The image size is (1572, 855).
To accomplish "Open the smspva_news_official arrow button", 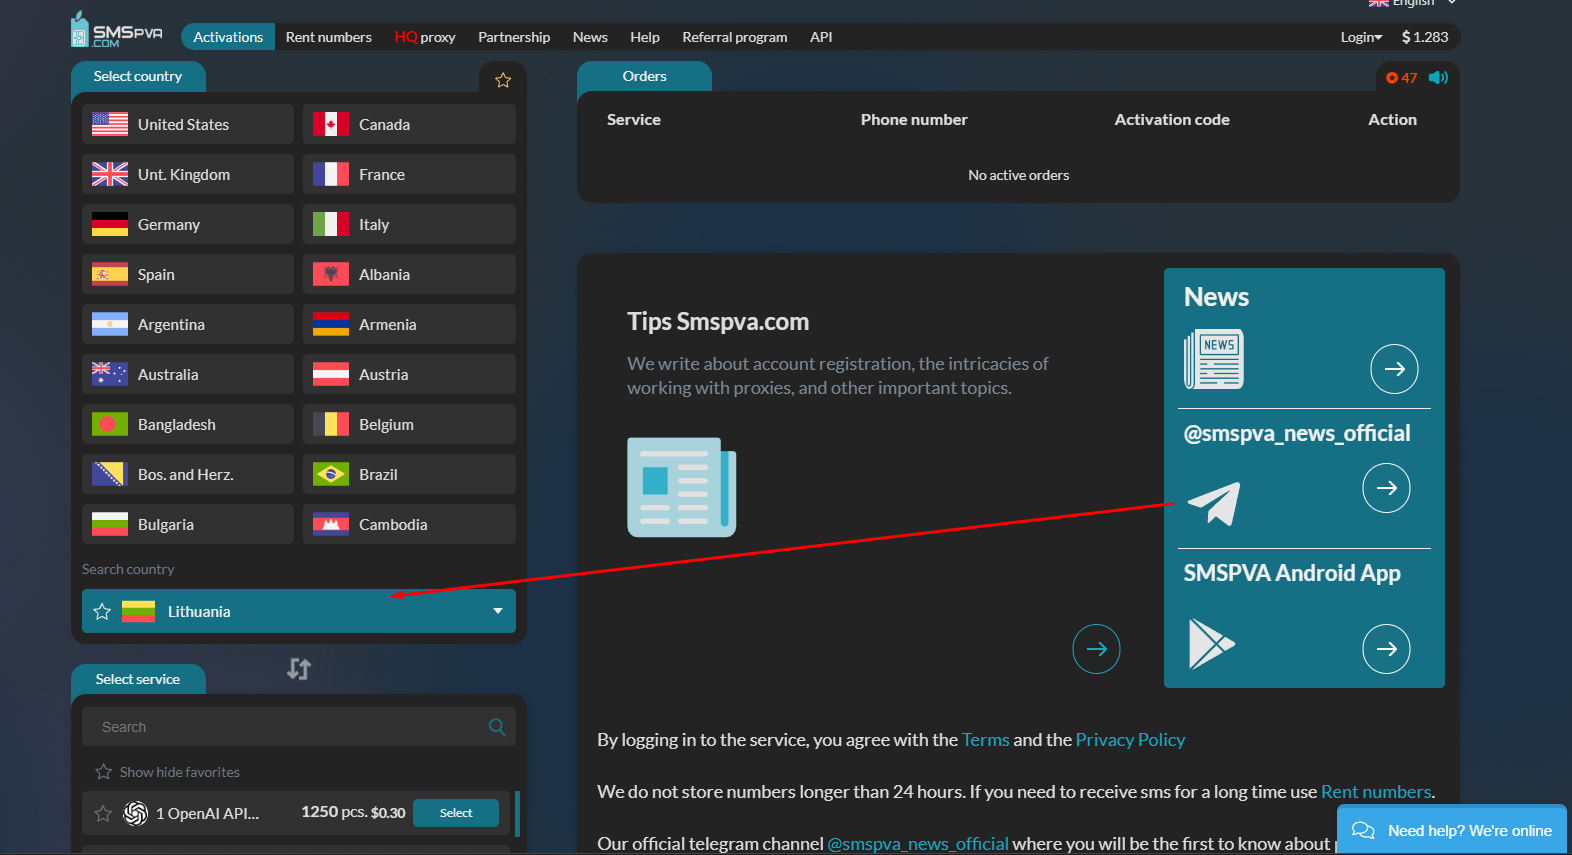I will coord(1386,488).
